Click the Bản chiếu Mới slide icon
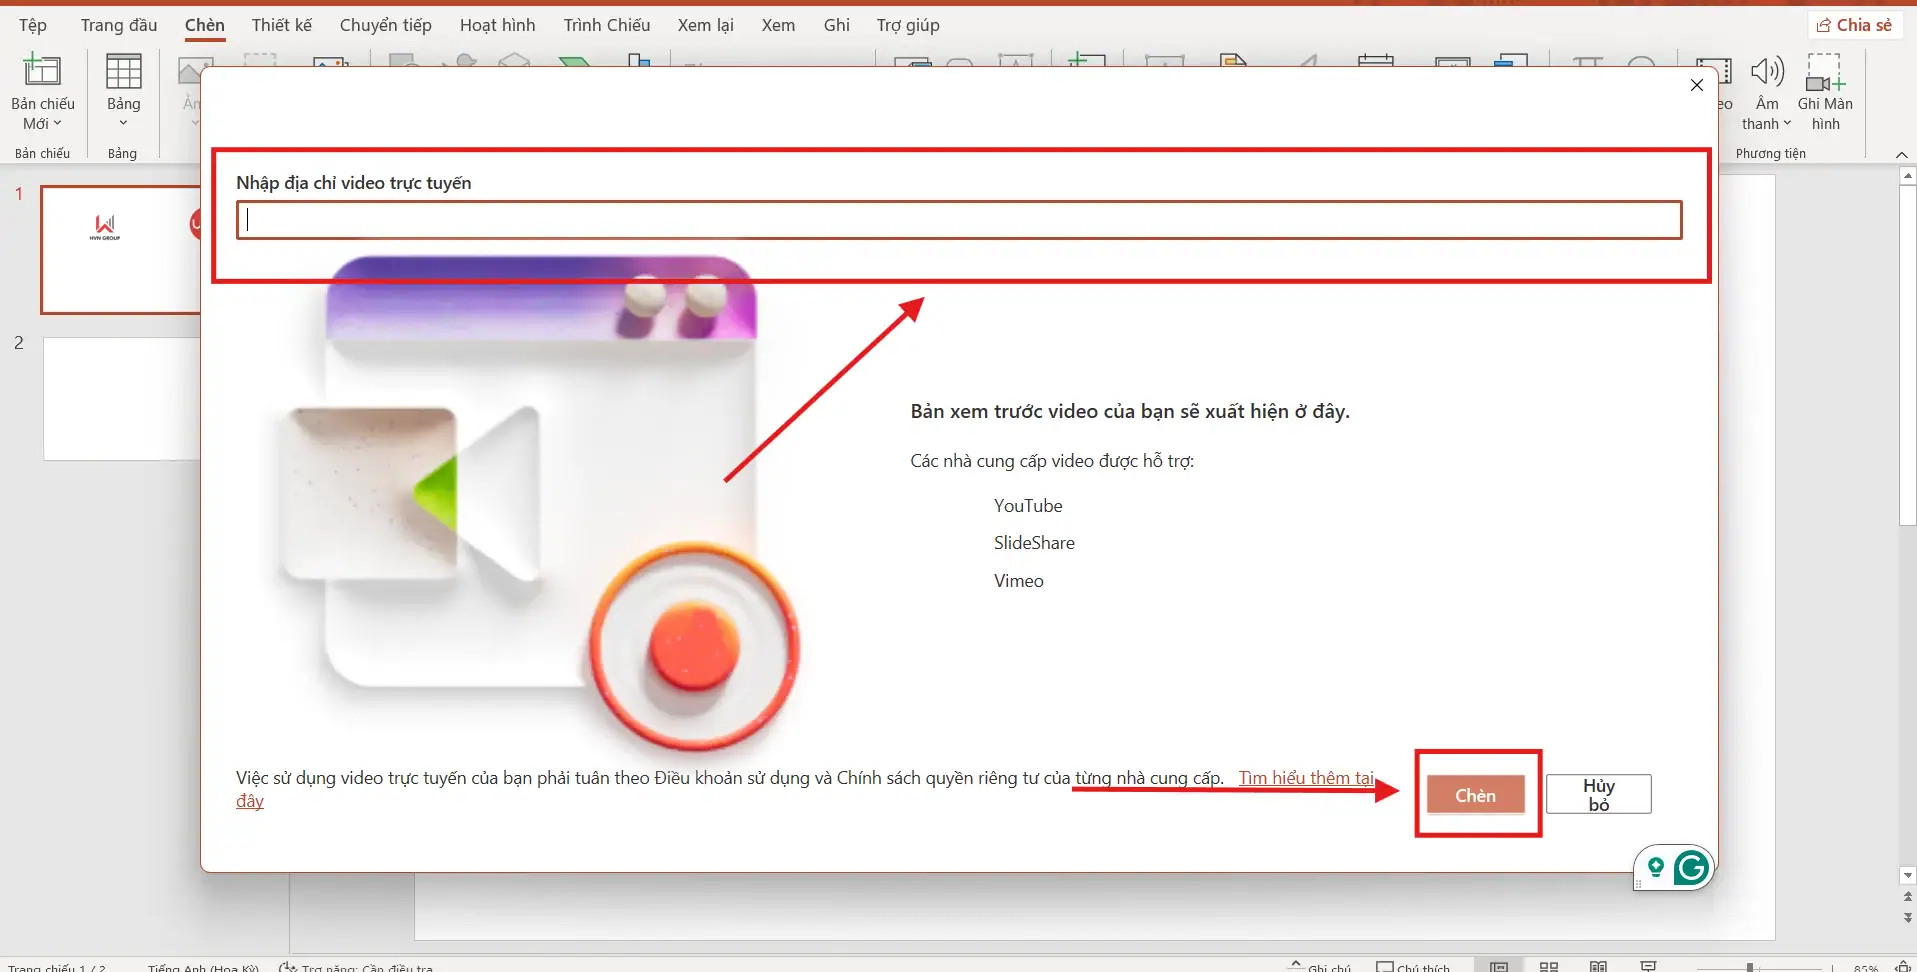Image resolution: width=1917 pixels, height=972 pixels. (42, 71)
